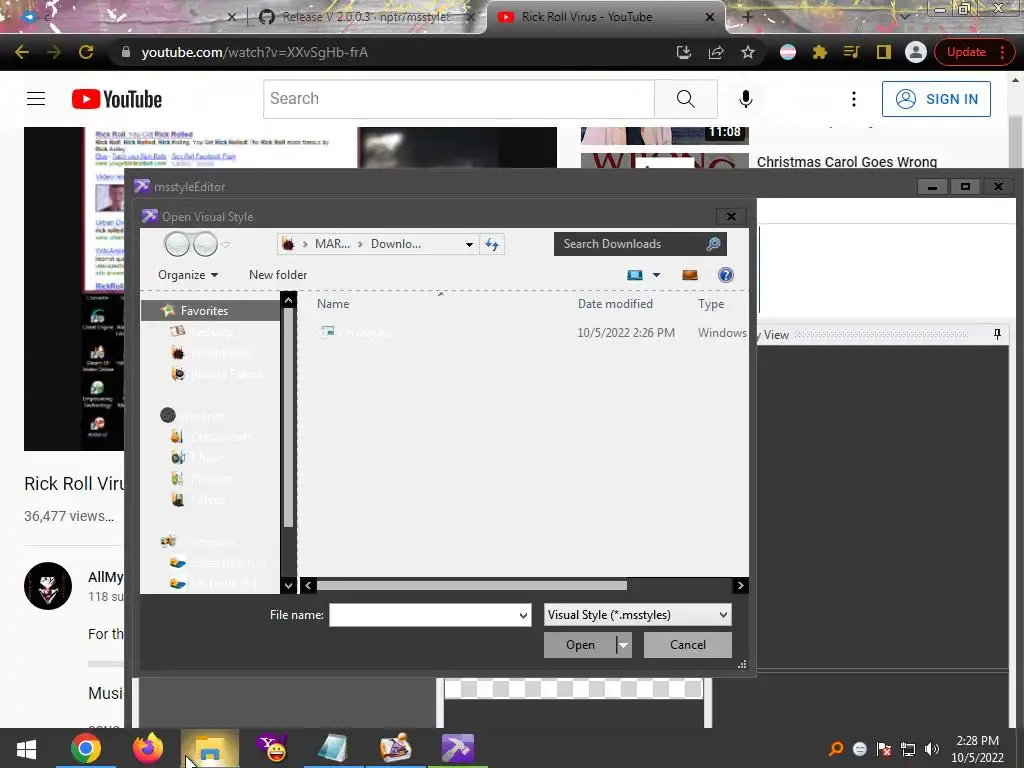Reload the YouTube page
The image size is (1024, 768).
(x=86, y=52)
